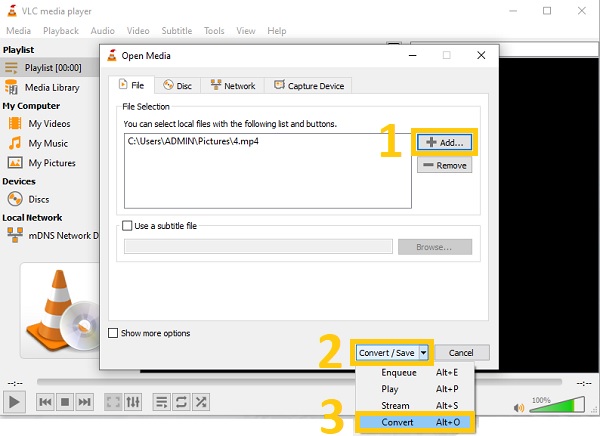Click the Remove button
Viewport: 600px width, 436px height.
pyautogui.click(x=444, y=165)
